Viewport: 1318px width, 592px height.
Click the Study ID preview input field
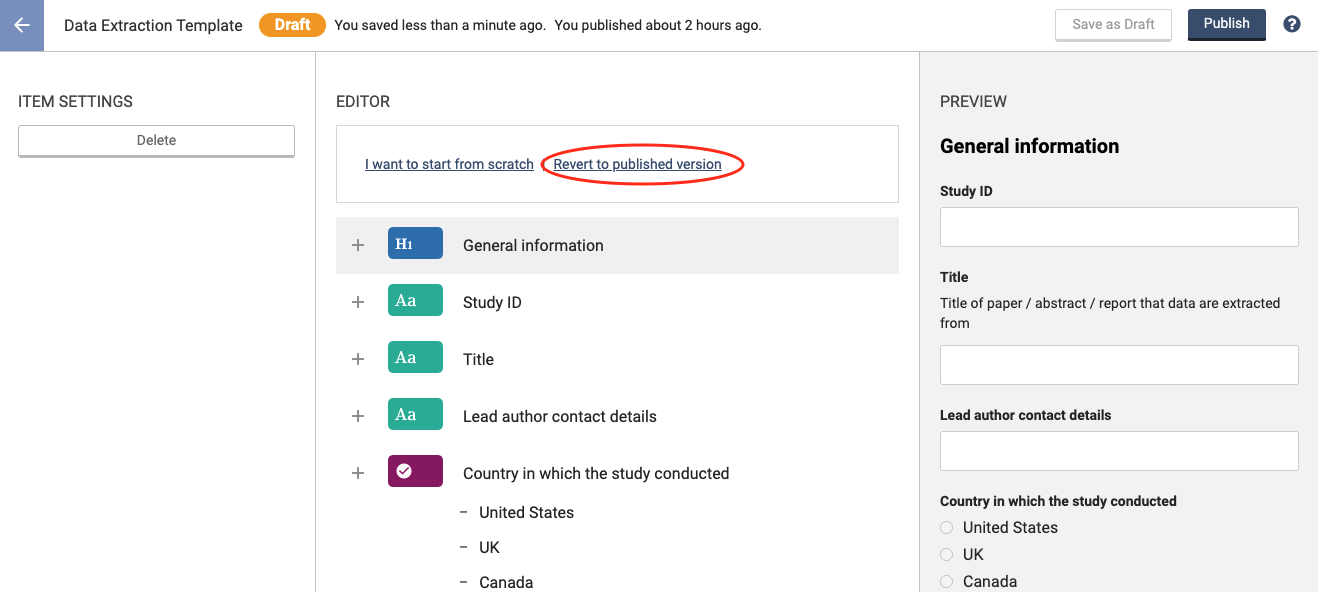[x=1119, y=227]
